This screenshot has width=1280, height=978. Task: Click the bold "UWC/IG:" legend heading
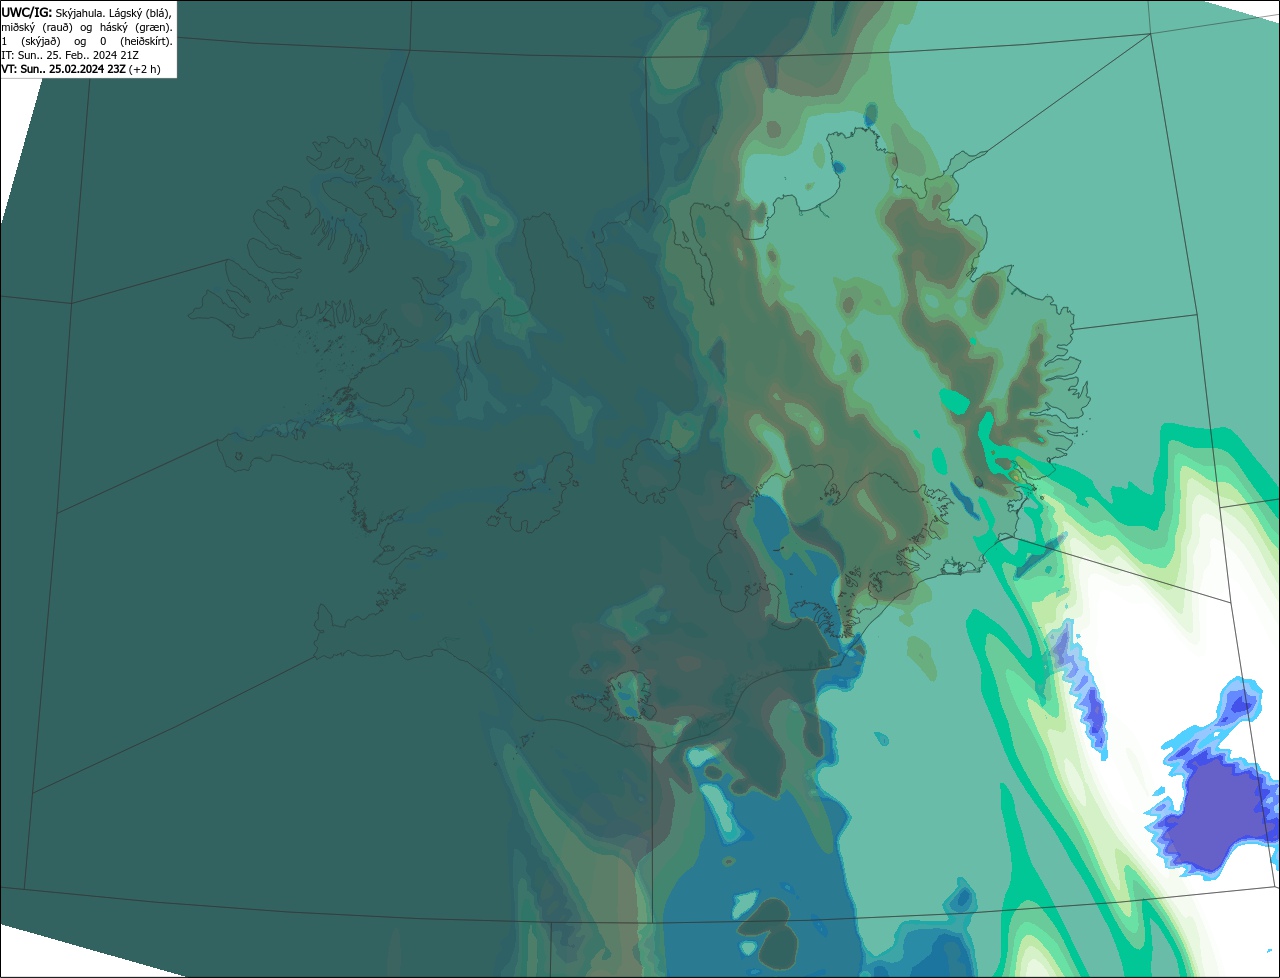[27, 13]
